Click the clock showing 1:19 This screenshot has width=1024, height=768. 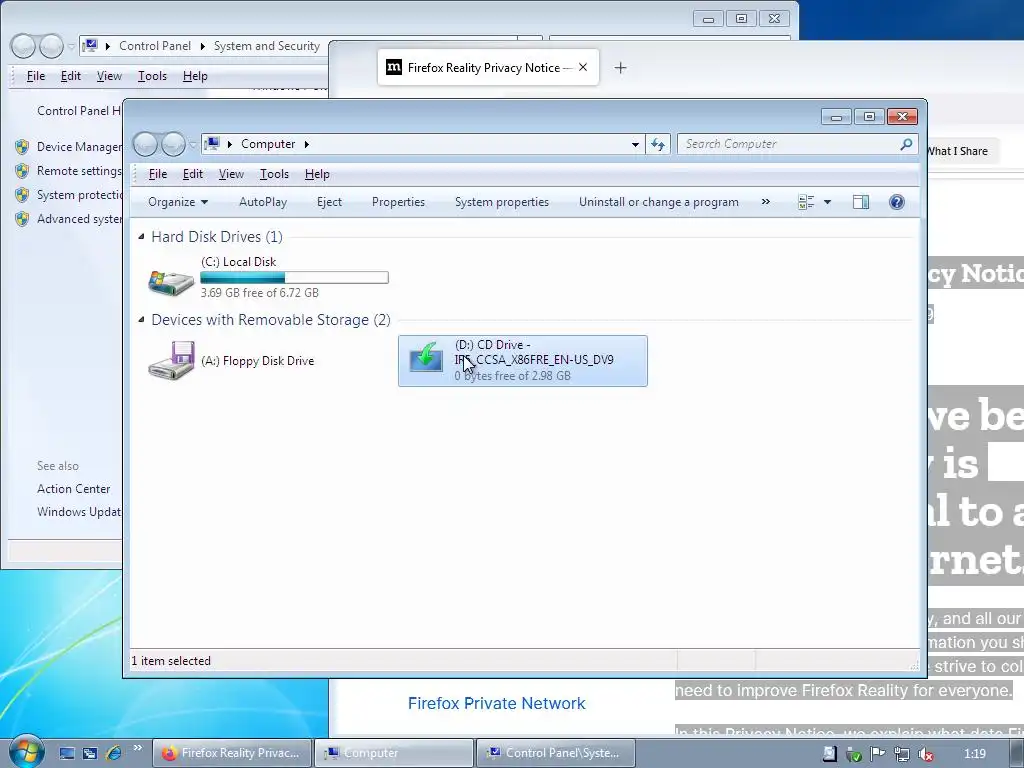pos(974,754)
